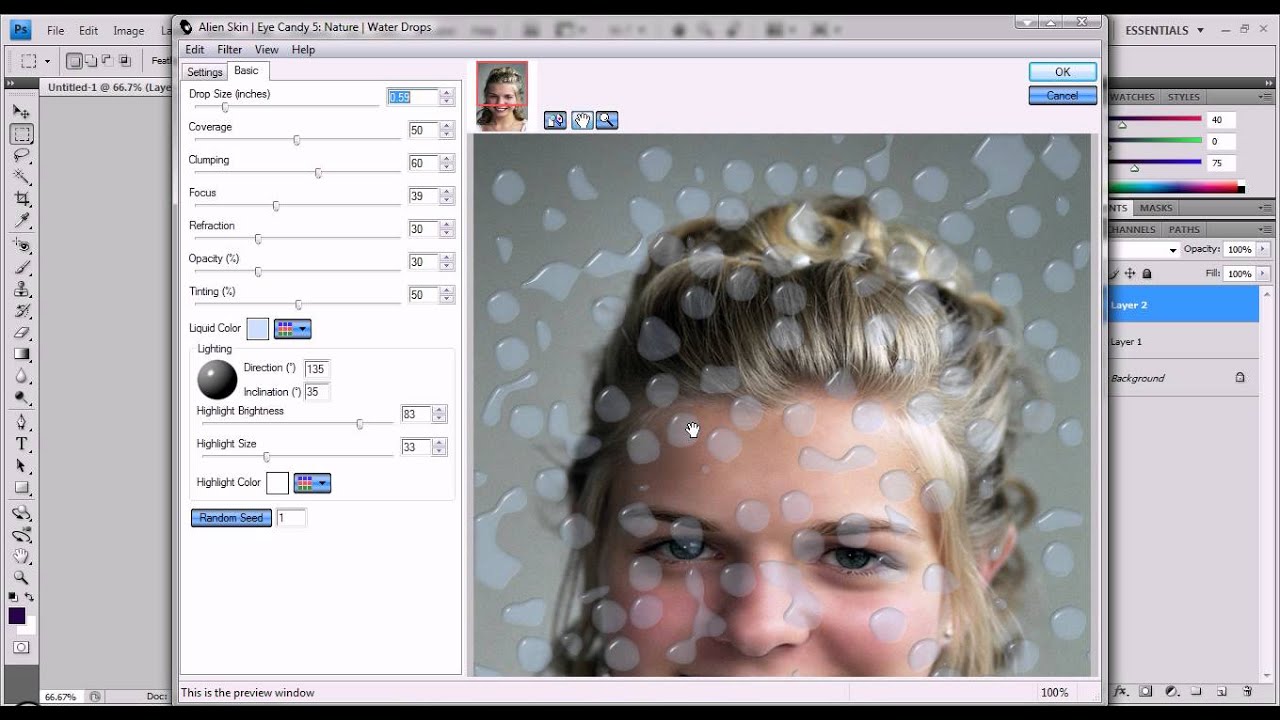Image resolution: width=1280 pixels, height=720 pixels.
Task: Switch to the Basic tab
Action: (x=246, y=70)
